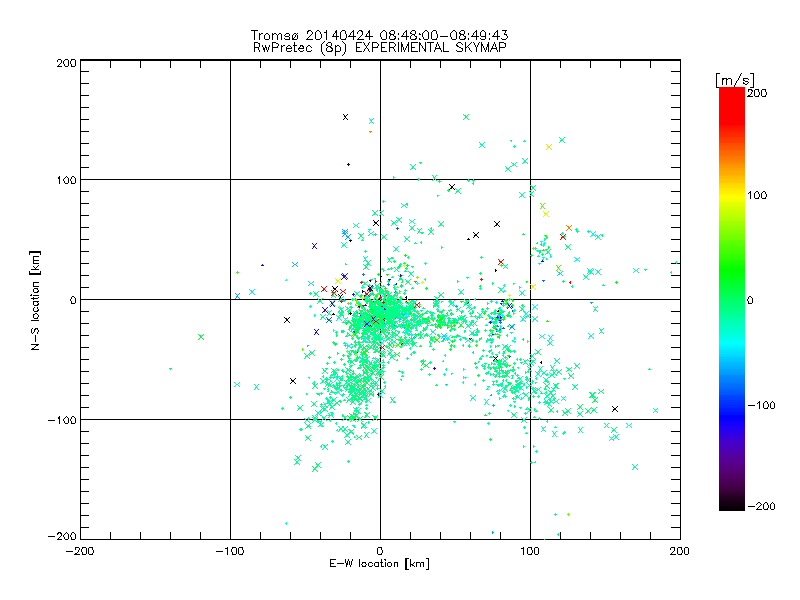
Task: Click the "N-S location [km]" axis label
Action: tap(35, 301)
